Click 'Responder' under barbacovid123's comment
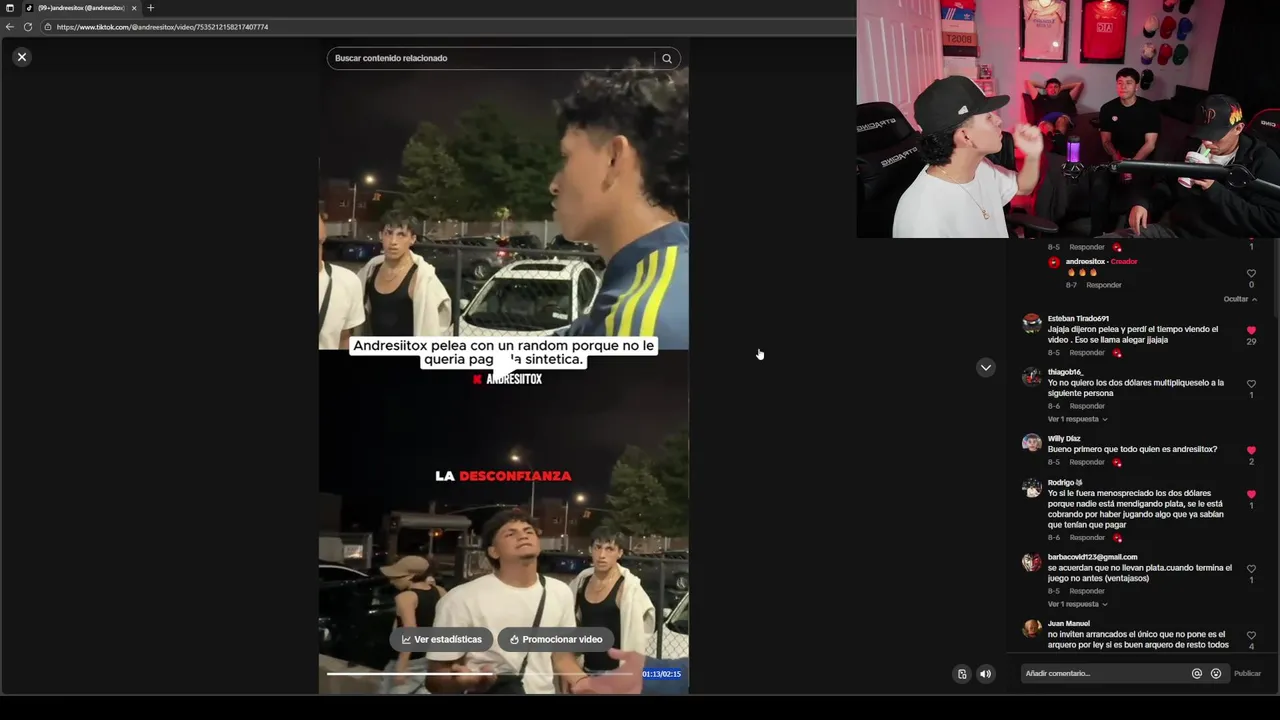The image size is (1280, 720). [x=1087, y=591]
